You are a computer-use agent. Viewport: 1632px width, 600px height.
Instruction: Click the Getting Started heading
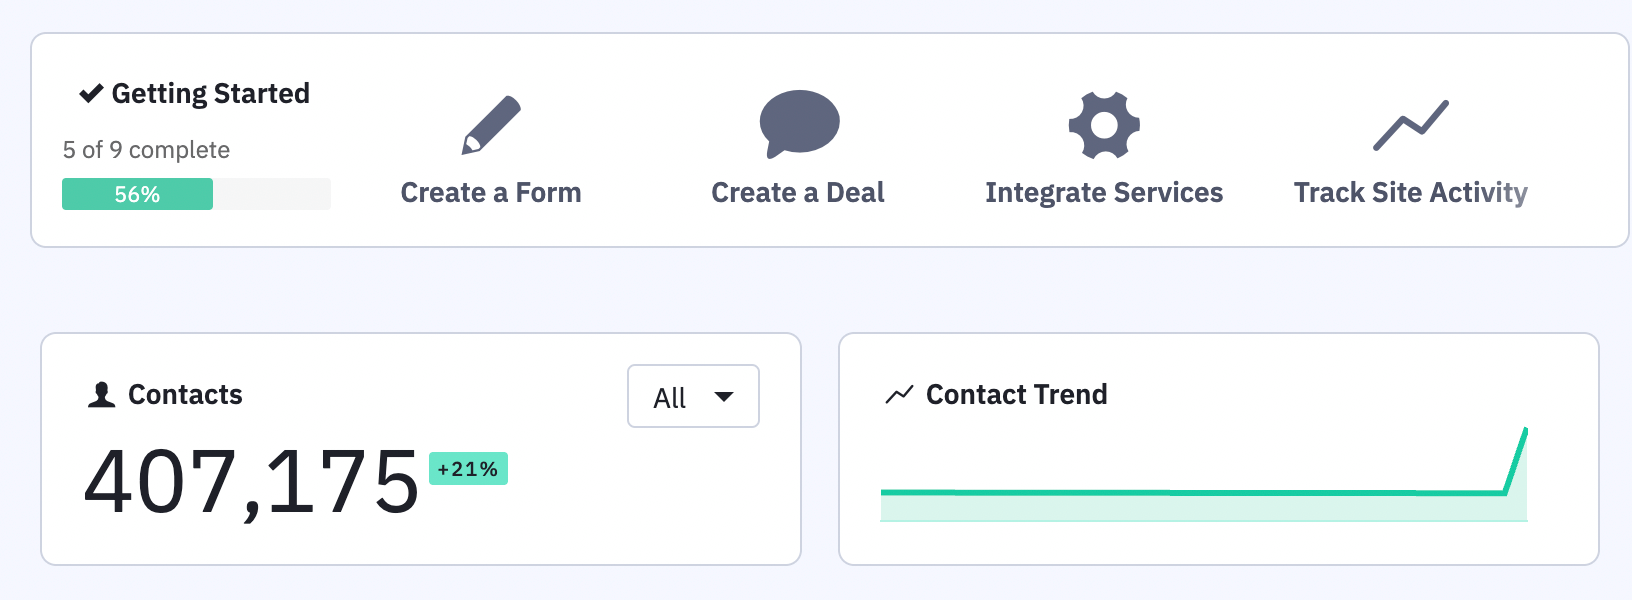click(210, 94)
